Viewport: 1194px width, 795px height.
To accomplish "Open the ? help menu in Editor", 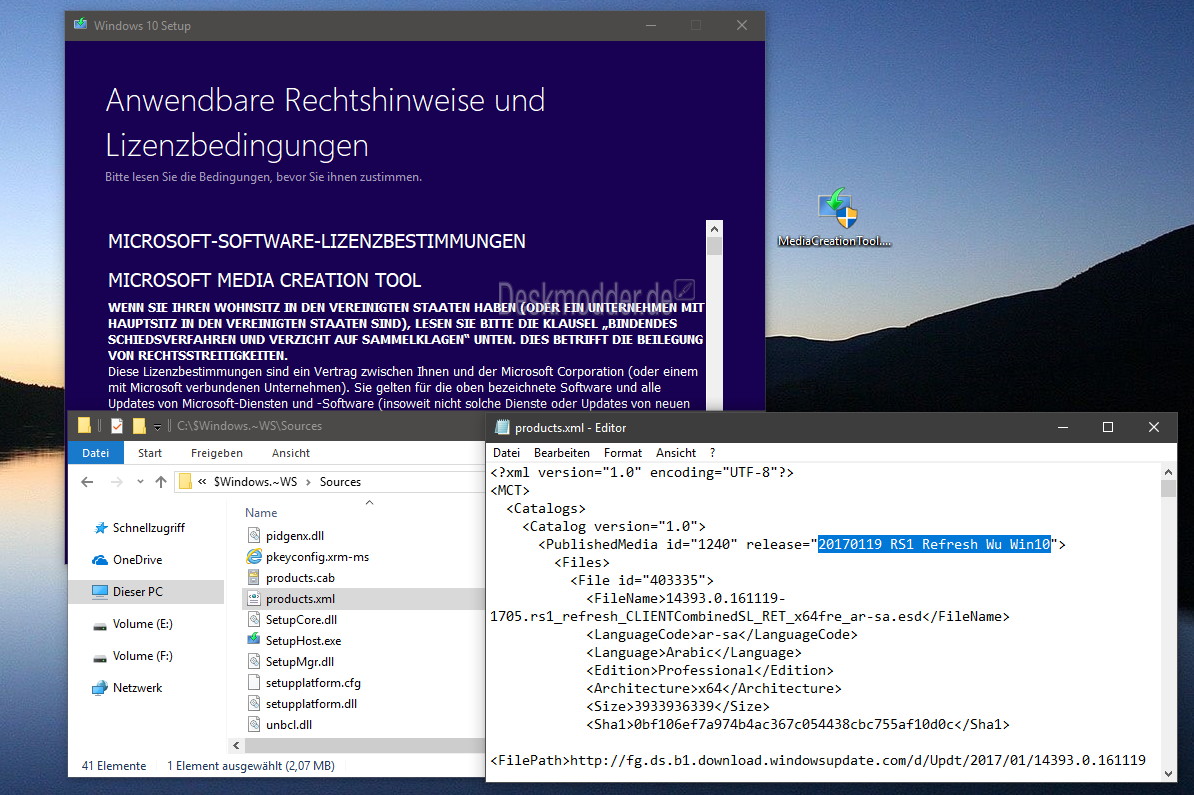I will 713,453.
